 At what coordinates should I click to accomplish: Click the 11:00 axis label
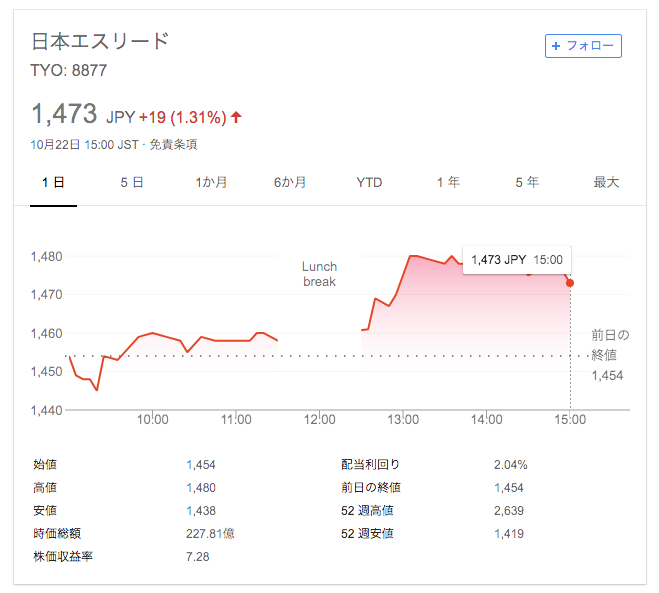coord(236,419)
